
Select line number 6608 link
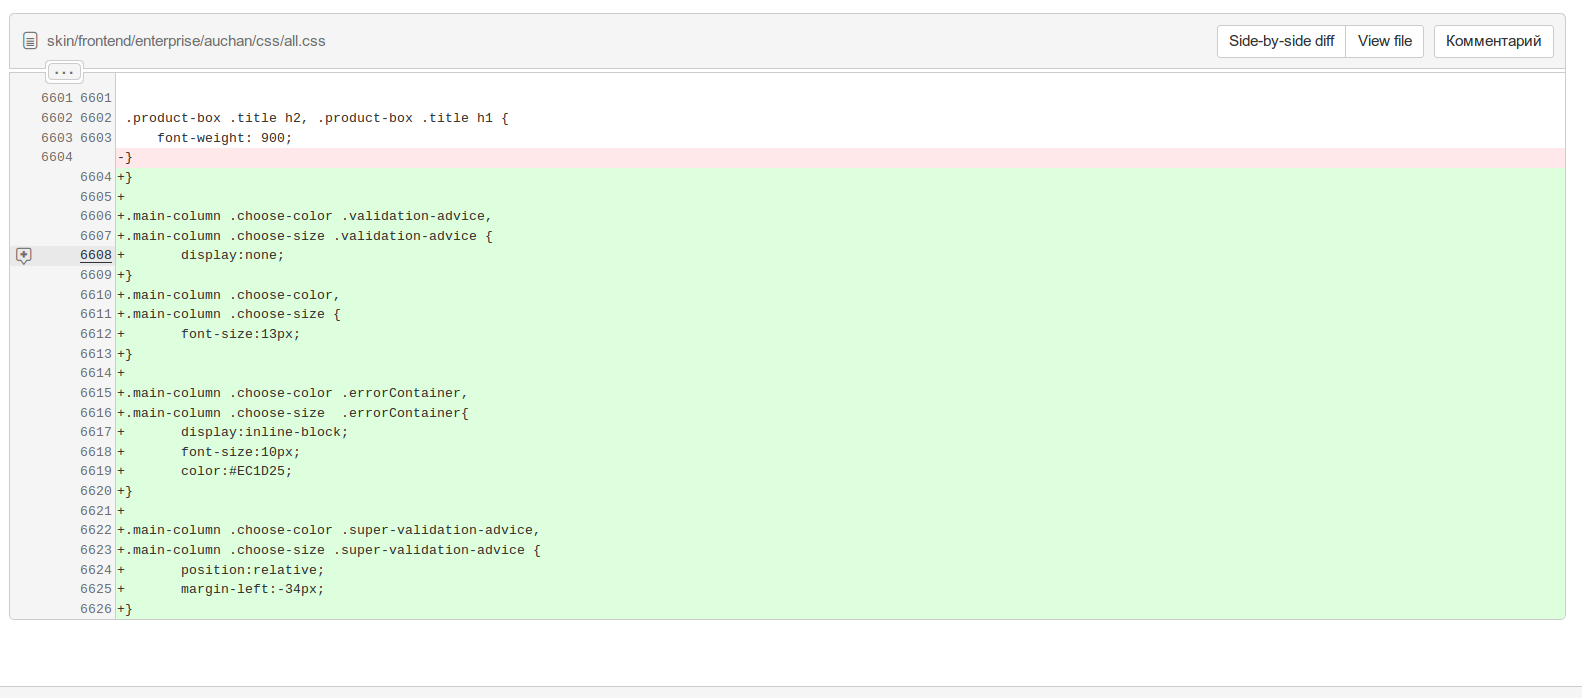[x=96, y=255]
